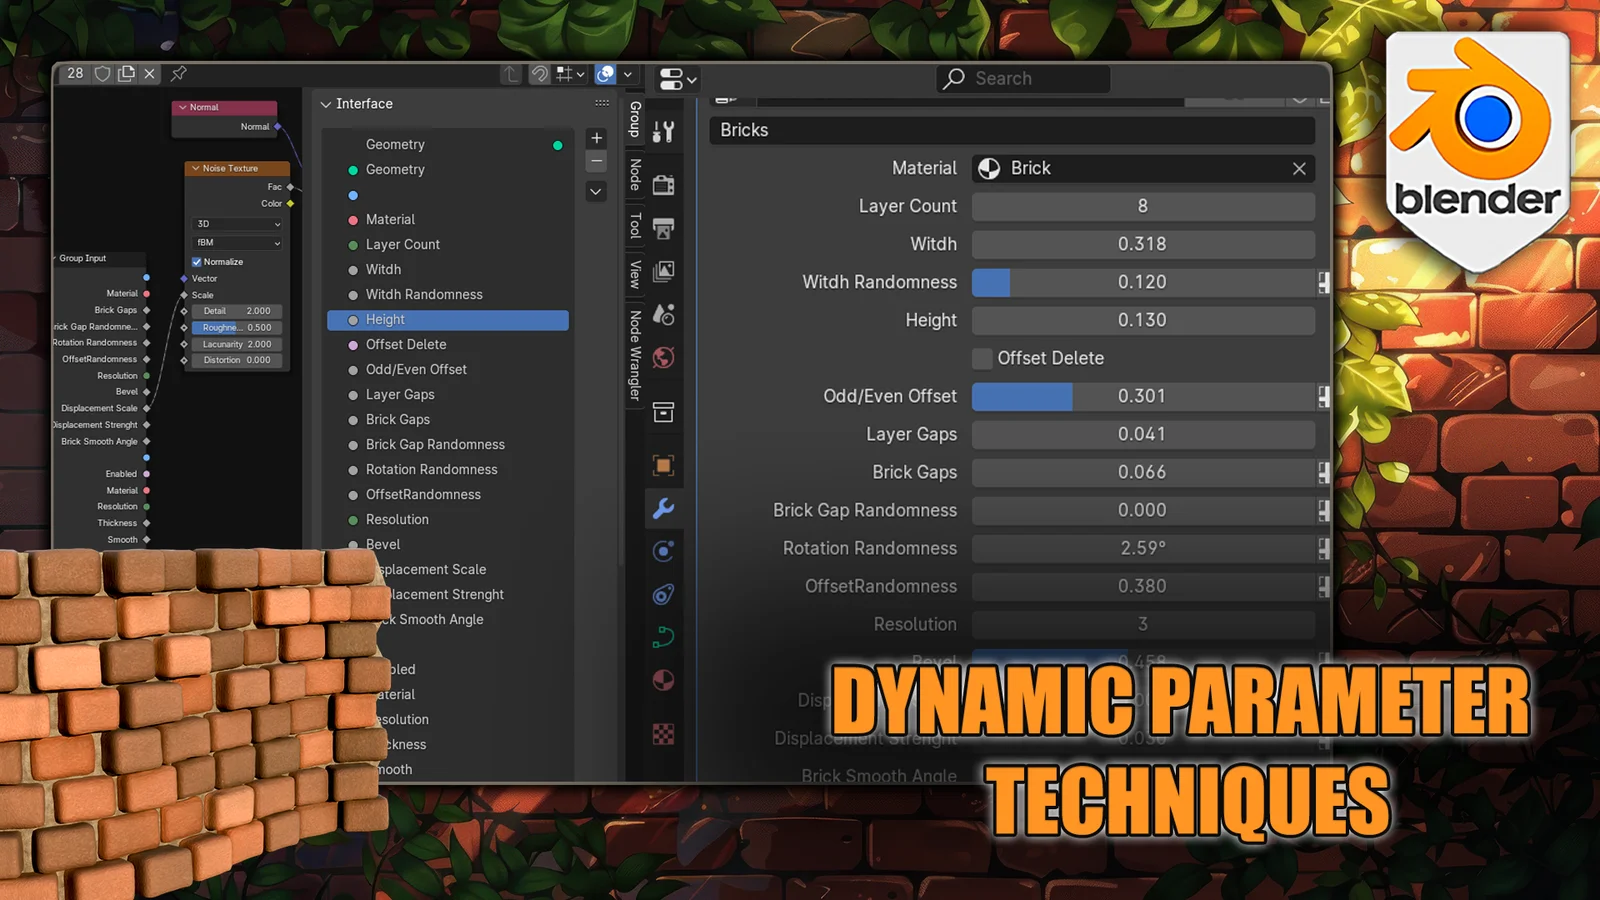The image size is (1600, 900).
Task: Open the Modifiers wrench properties tab
Action: pos(663,509)
